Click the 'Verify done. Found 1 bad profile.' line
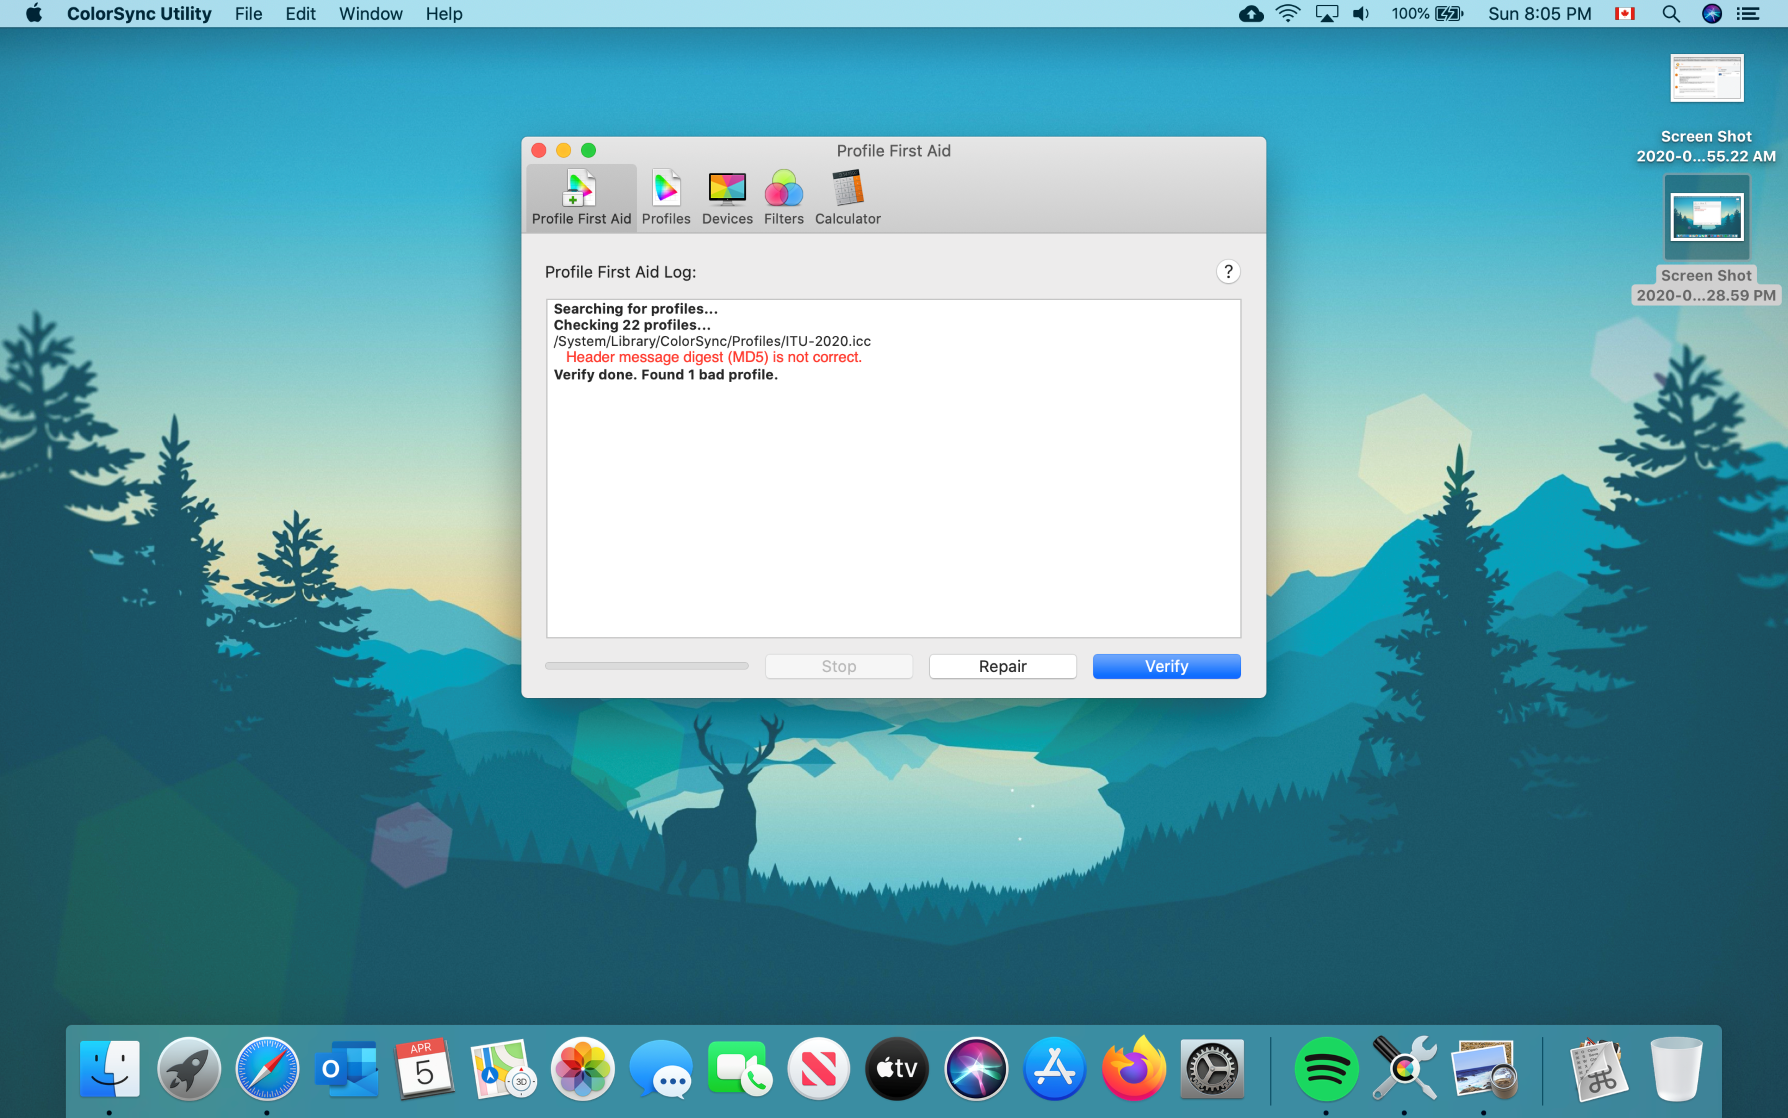 (x=666, y=375)
